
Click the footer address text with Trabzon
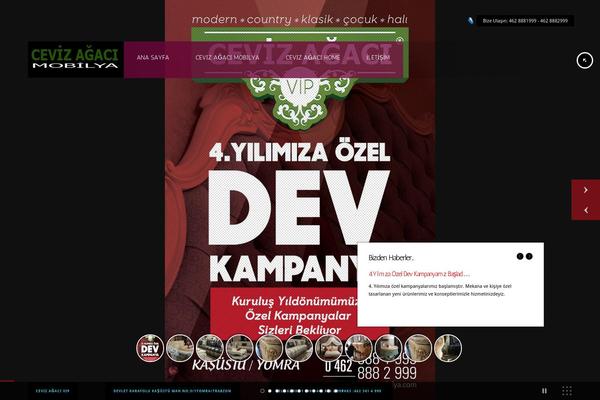click(172, 391)
